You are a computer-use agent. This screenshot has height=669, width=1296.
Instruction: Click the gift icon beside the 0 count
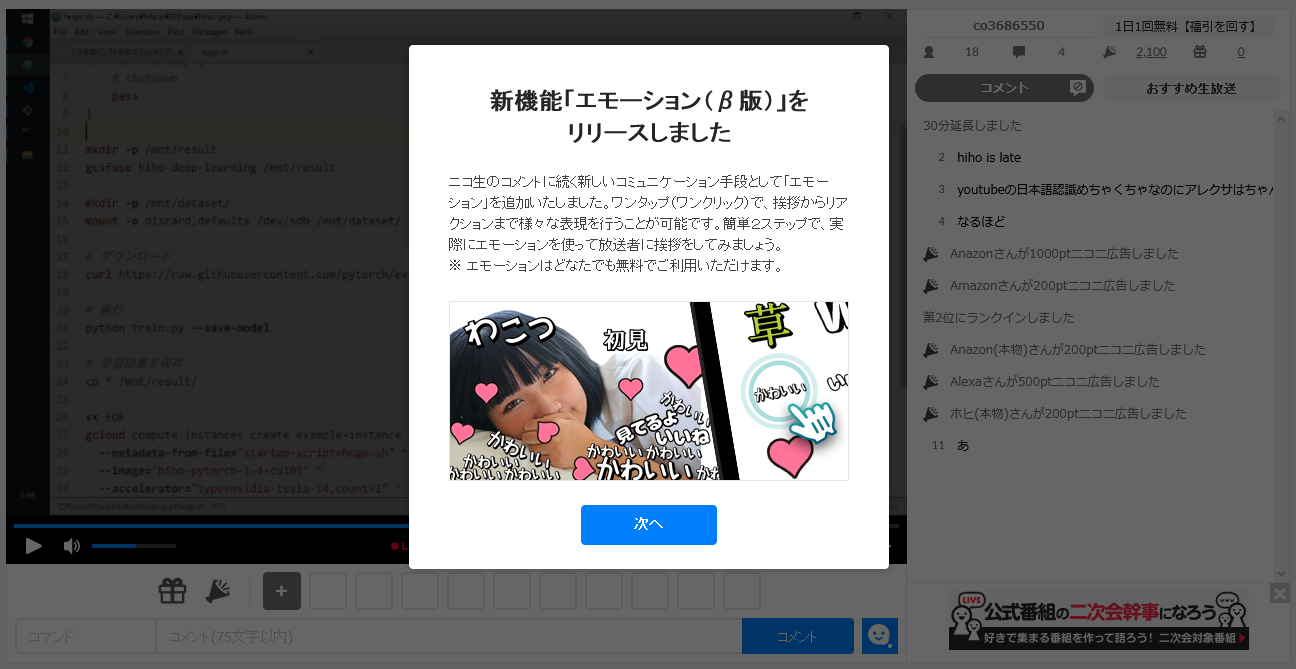coord(1200,52)
